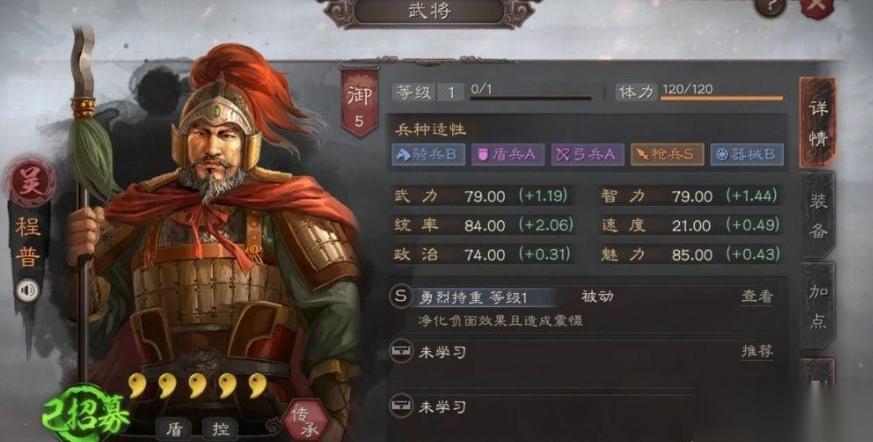Choose the 器械B troop aptitude badge
Image resolution: width=873 pixels, height=442 pixels.
click(x=747, y=154)
